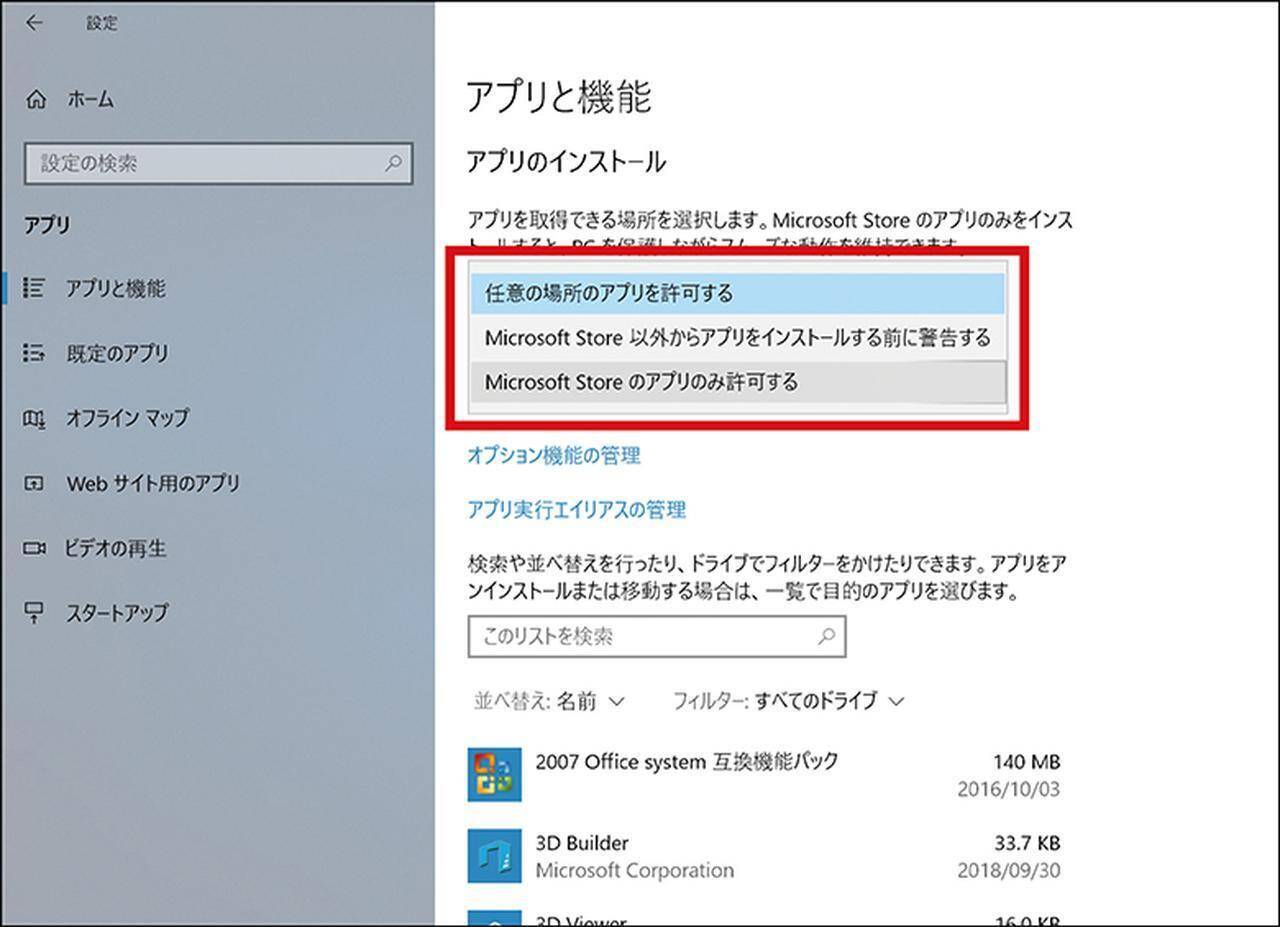
Task: Click the 2007 Office system app icon
Action: tap(494, 775)
